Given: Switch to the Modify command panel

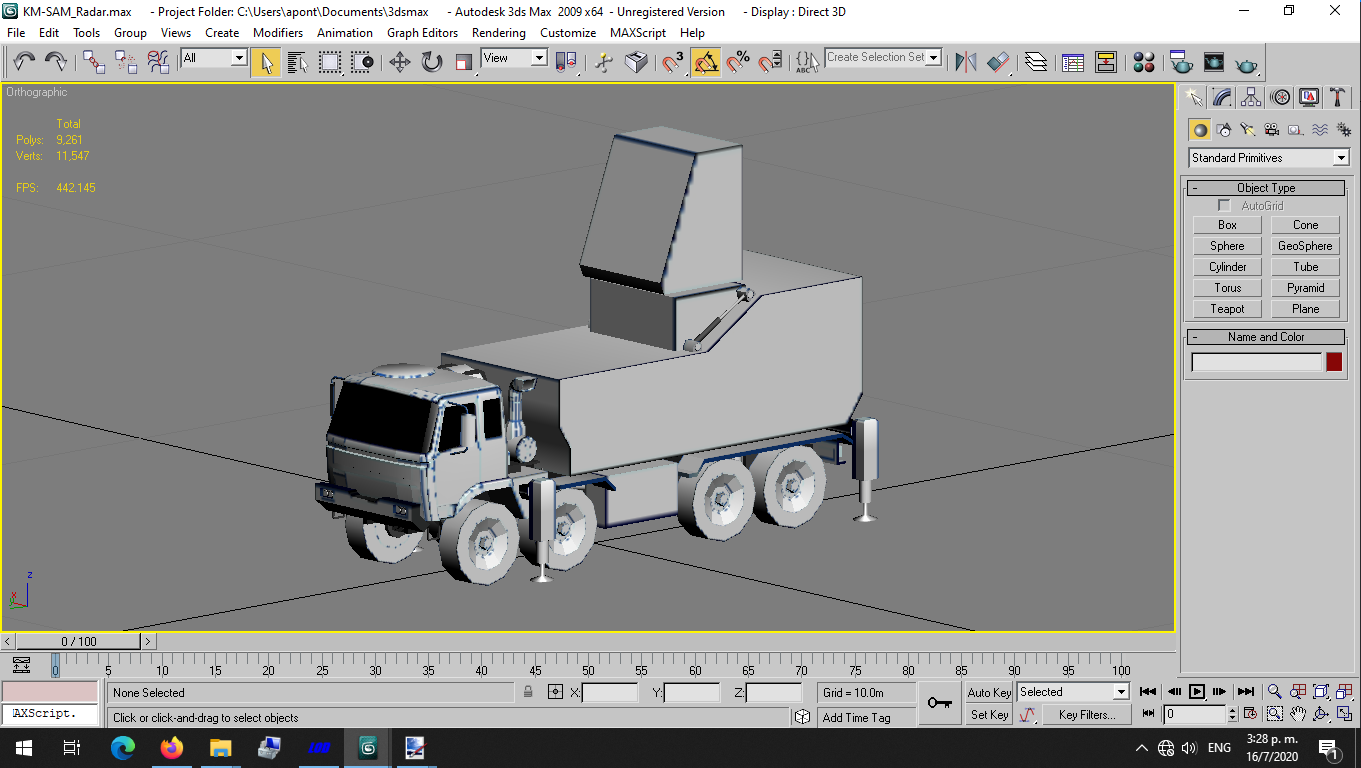Looking at the screenshot, I should coord(1222,97).
